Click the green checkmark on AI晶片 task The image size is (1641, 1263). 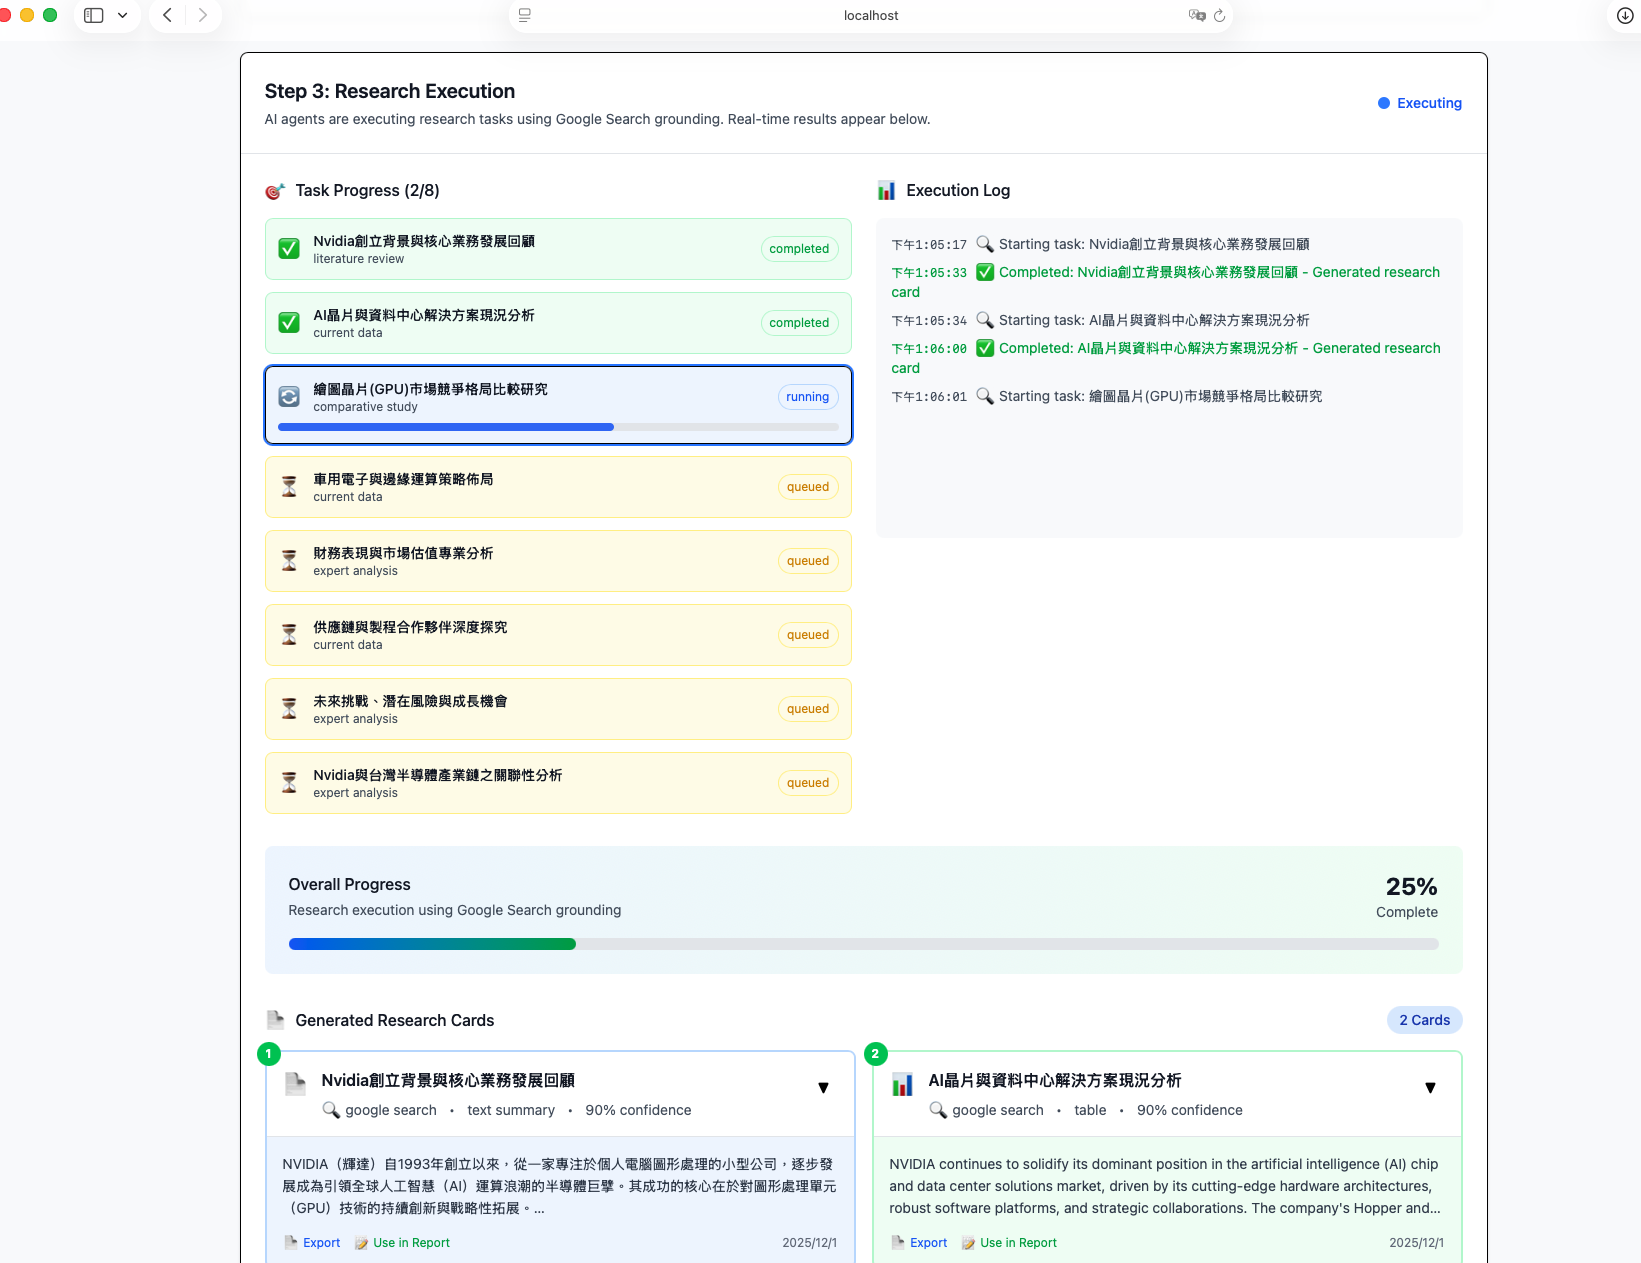click(289, 323)
